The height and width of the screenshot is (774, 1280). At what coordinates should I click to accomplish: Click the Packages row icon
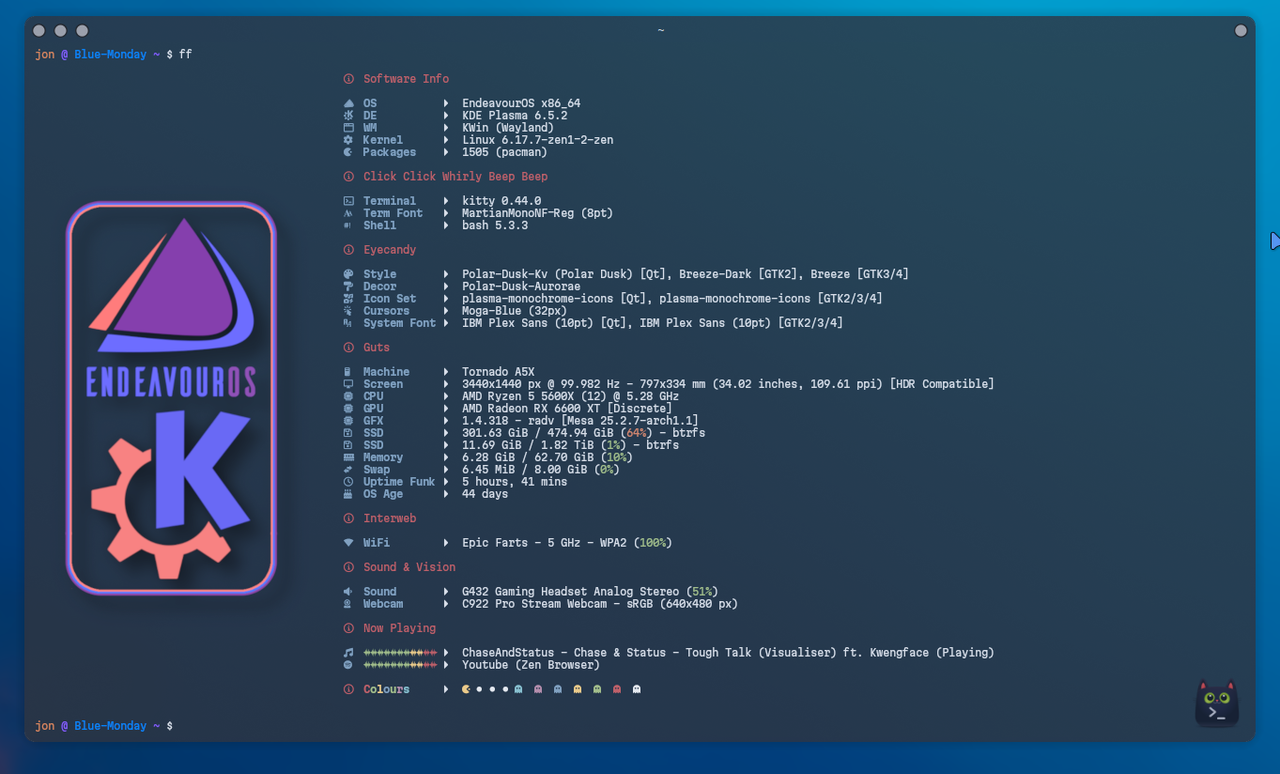[x=349, y=153]
